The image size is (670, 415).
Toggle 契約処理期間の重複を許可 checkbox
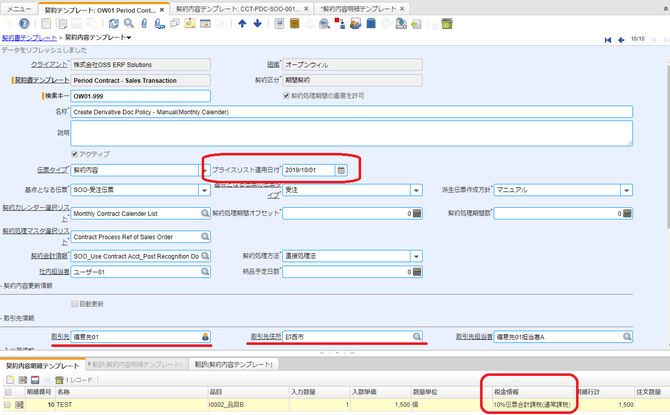[x=286, y=96]
